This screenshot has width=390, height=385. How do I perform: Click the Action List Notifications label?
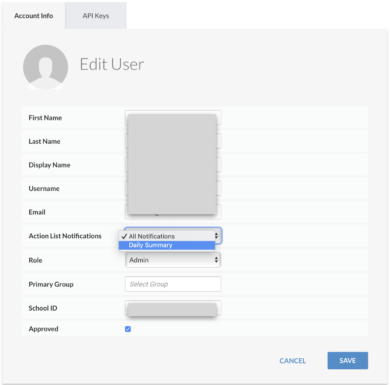click(65, 236)
